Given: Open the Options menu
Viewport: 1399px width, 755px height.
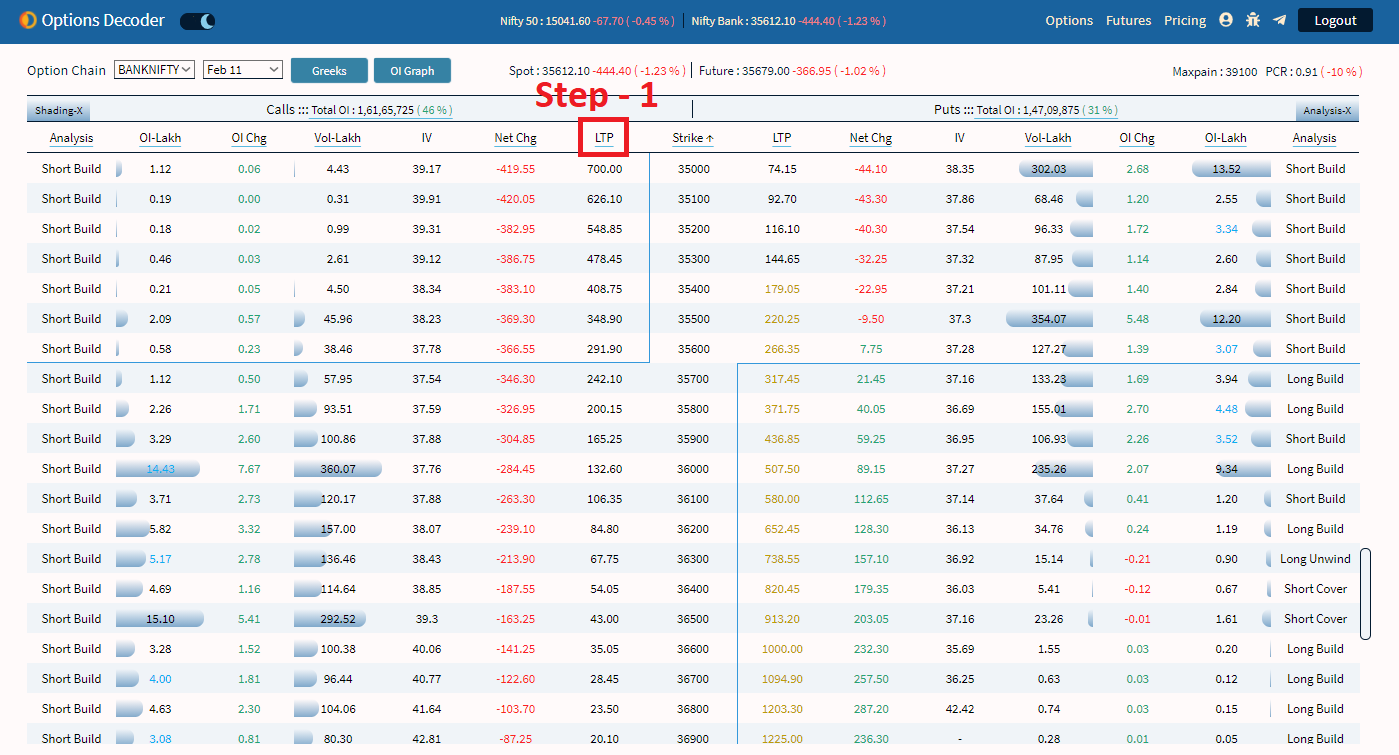Looking at the screenshot, I should [1069, 20].
